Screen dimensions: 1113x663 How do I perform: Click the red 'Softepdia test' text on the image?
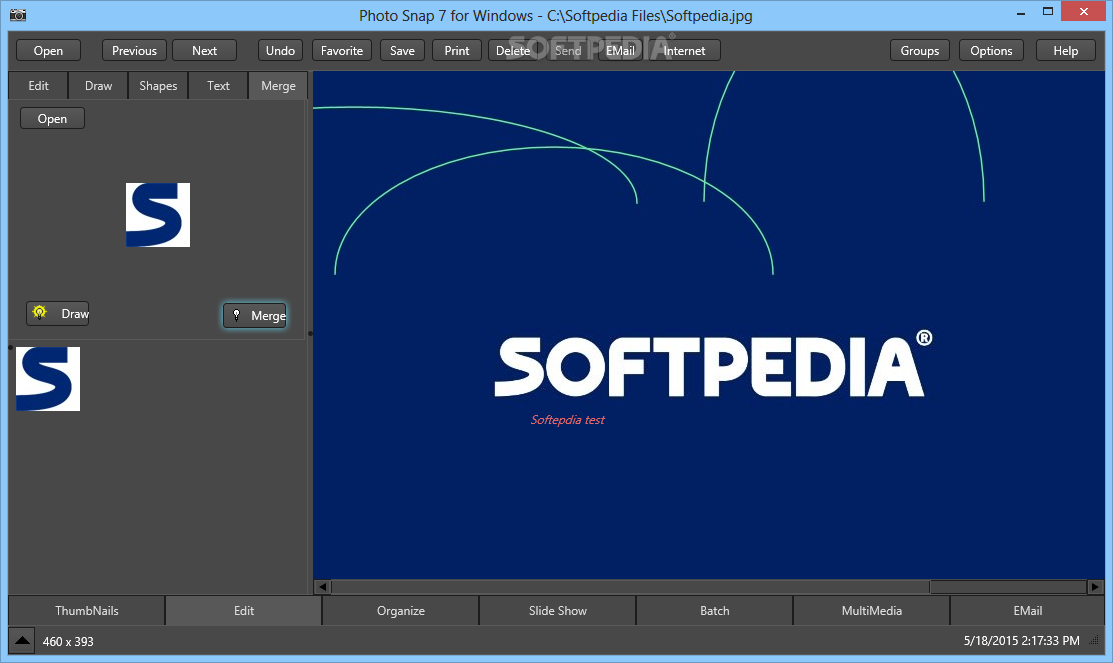click(x=567, y=420)
